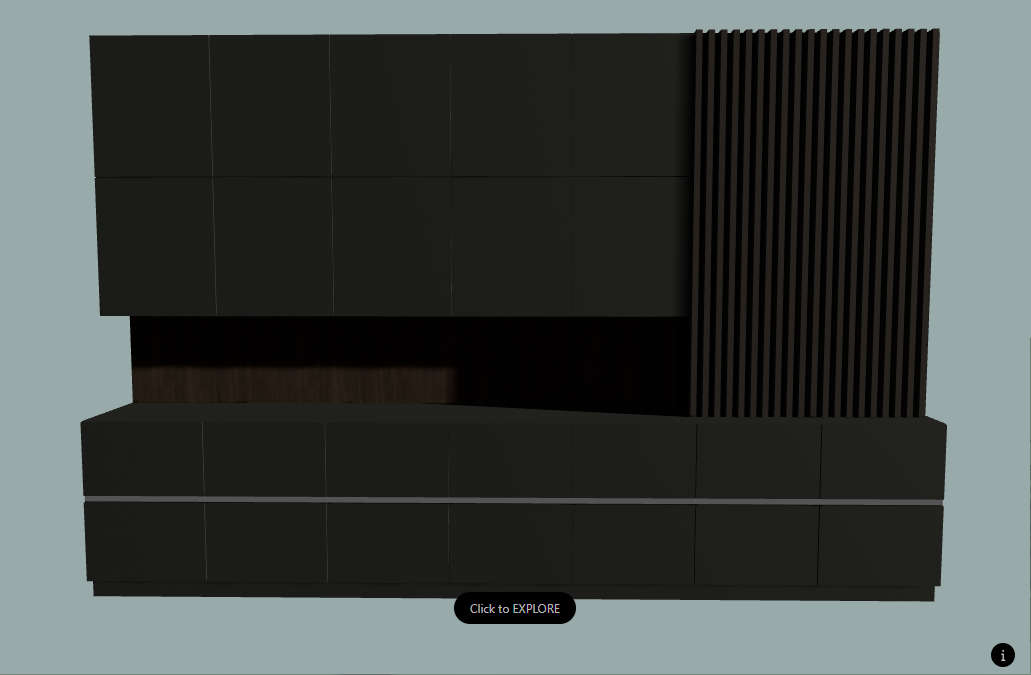
Task: Select the second-row upper door on the left
Action: tap(148, 245)
